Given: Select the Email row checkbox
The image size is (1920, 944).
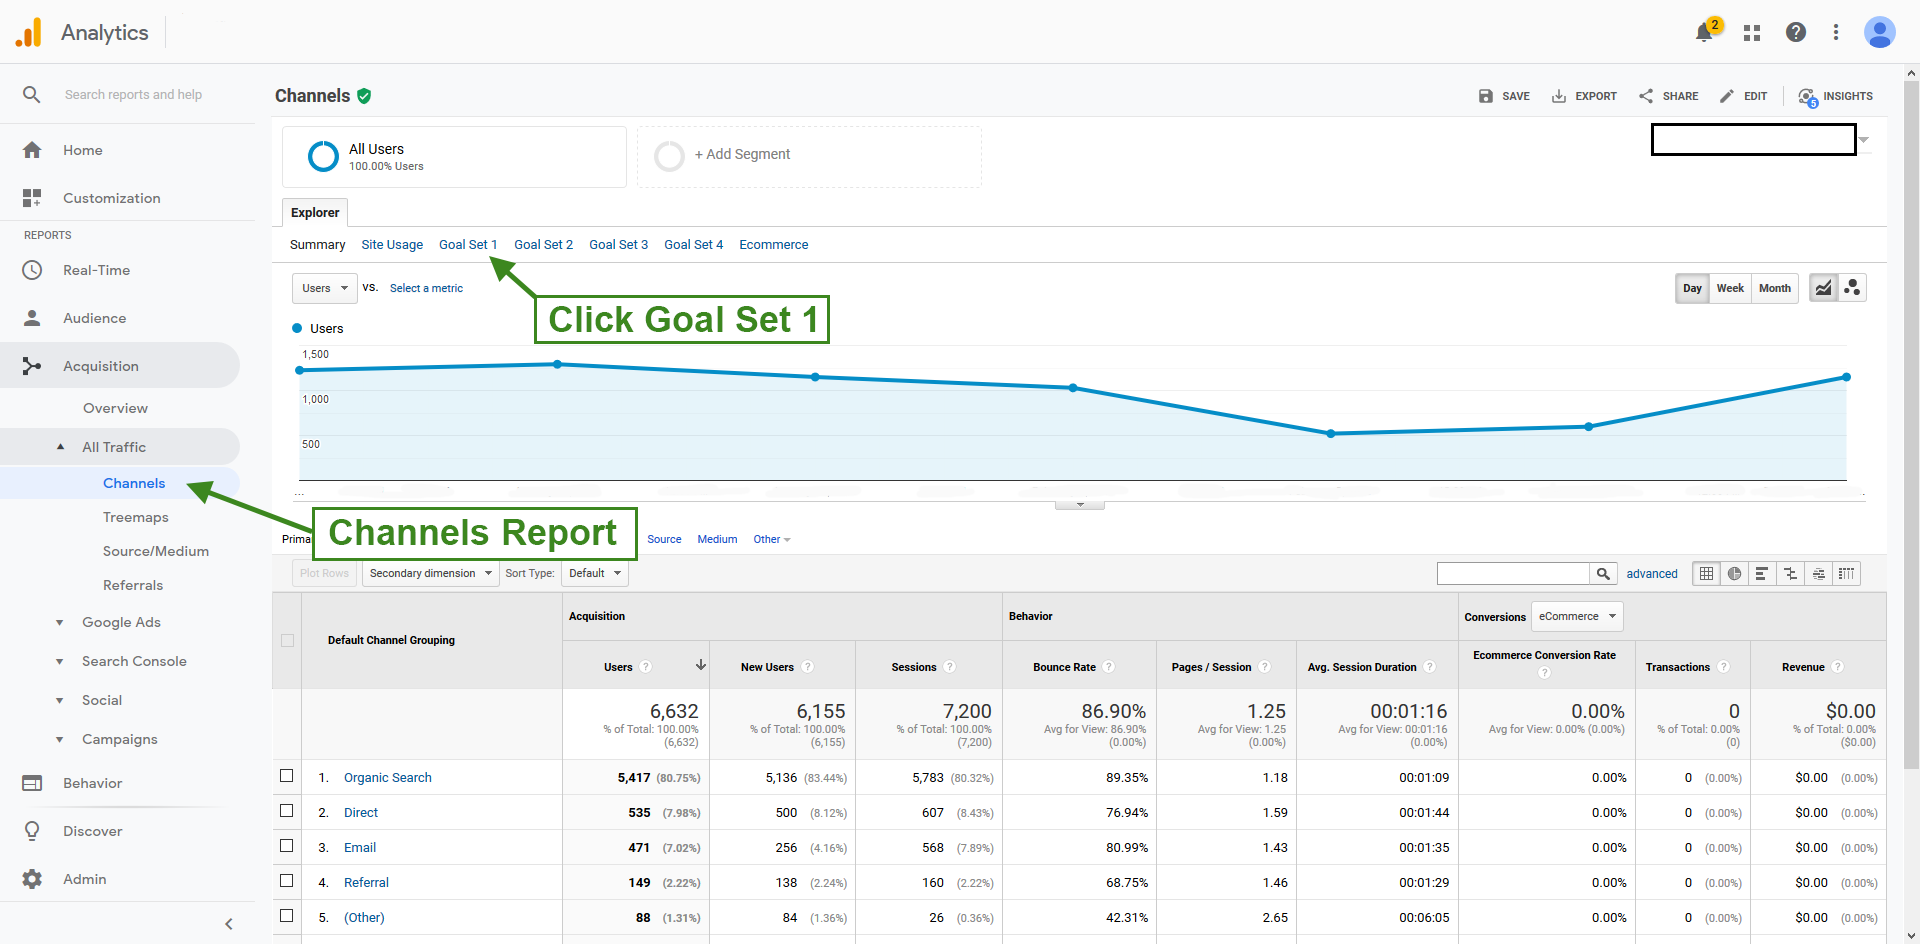Looking at the screenshot, I should pyautogui.click(x=287, y=846).
